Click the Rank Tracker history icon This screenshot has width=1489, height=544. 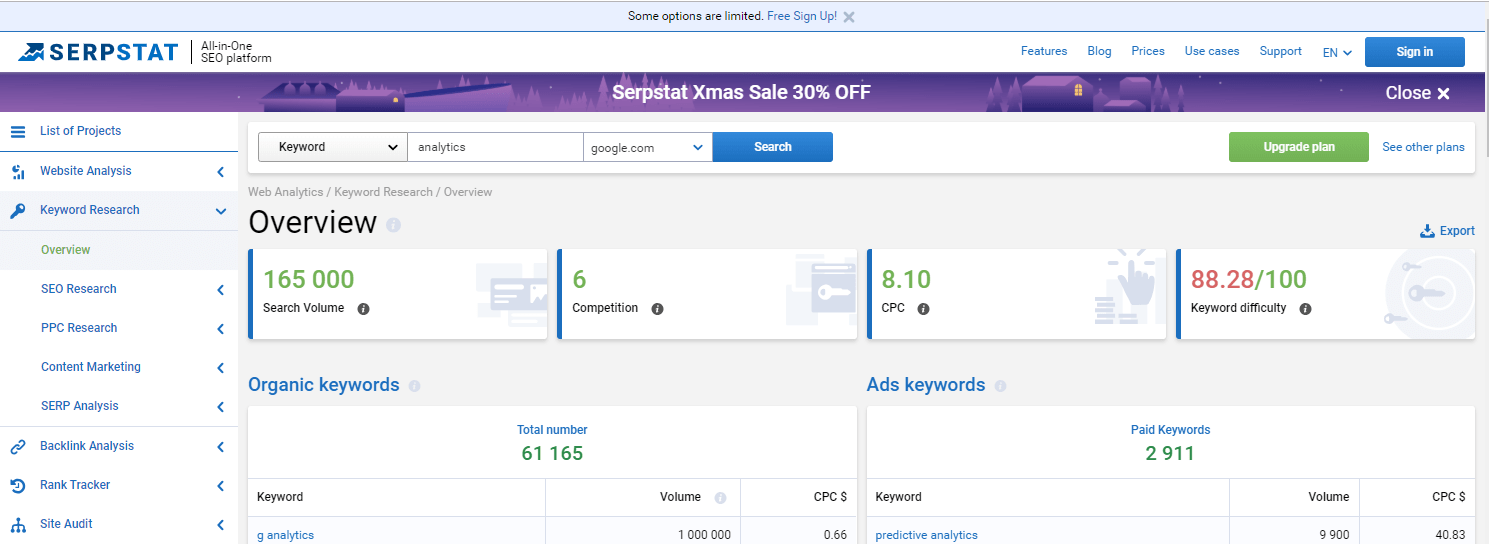pyautogui.click(x=18, y=485)
